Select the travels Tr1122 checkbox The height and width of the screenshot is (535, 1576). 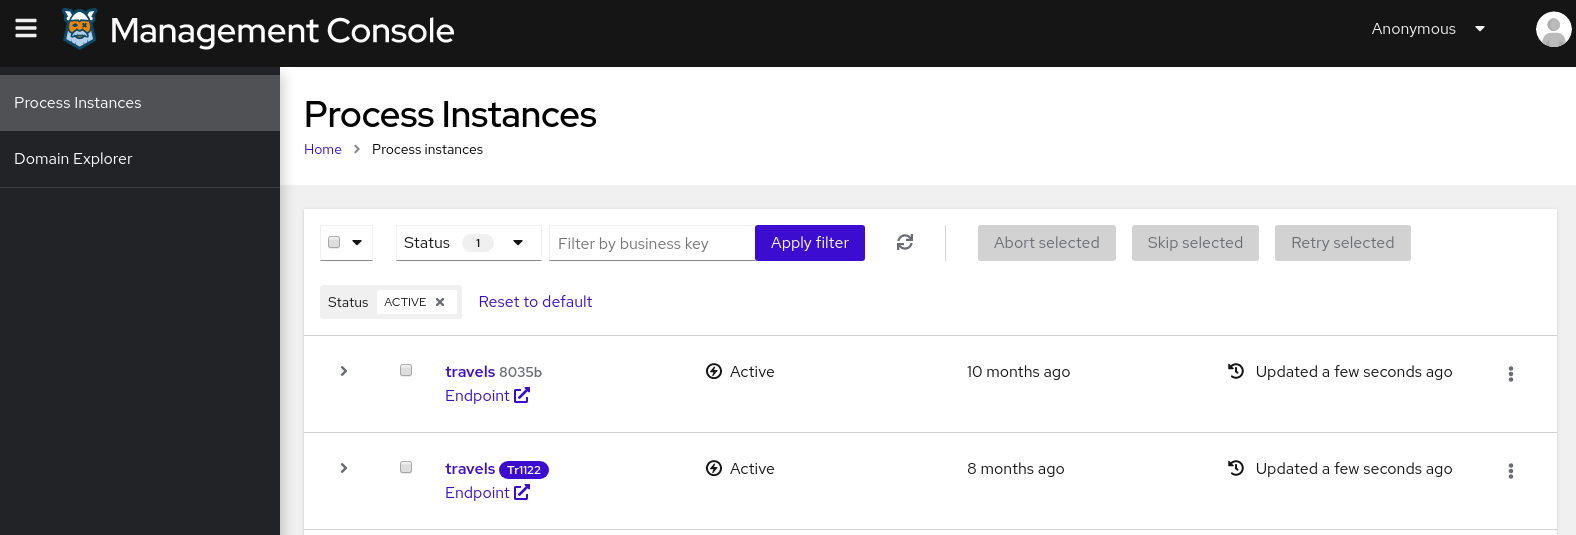point(406,467)
